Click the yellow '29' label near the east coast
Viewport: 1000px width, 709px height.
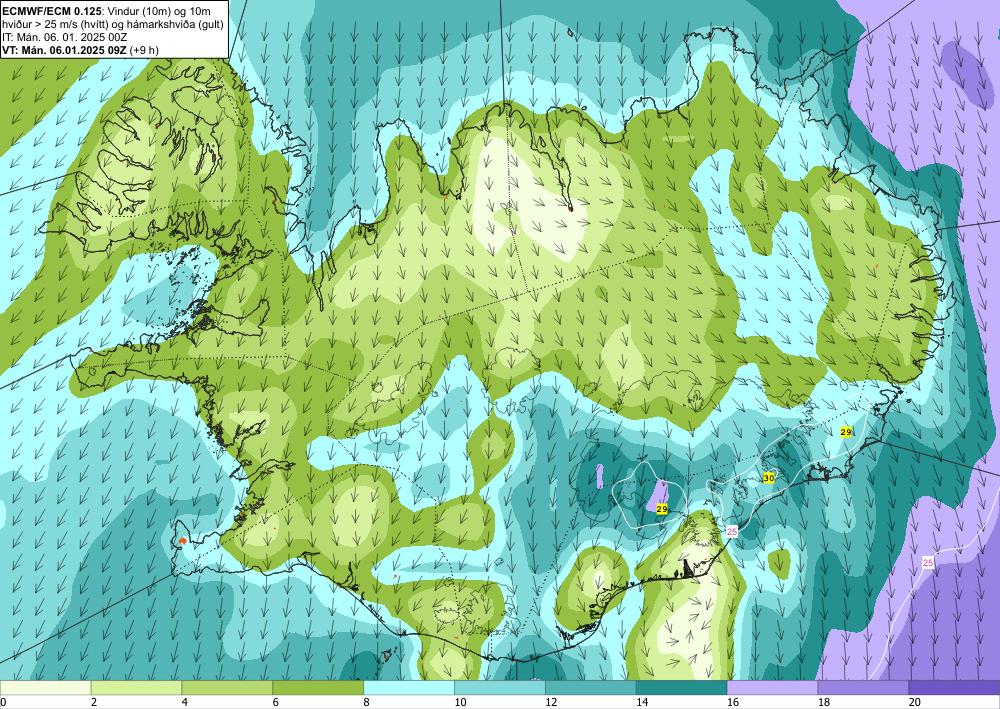pyautogui.click(x=846, y=432)
